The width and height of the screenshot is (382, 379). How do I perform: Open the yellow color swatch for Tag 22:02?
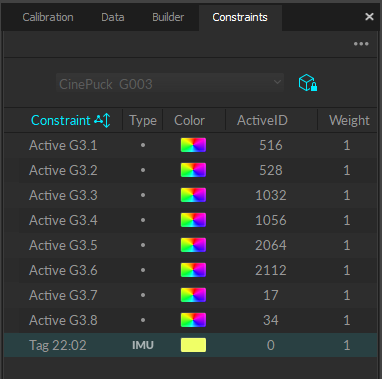click(193, 345)
